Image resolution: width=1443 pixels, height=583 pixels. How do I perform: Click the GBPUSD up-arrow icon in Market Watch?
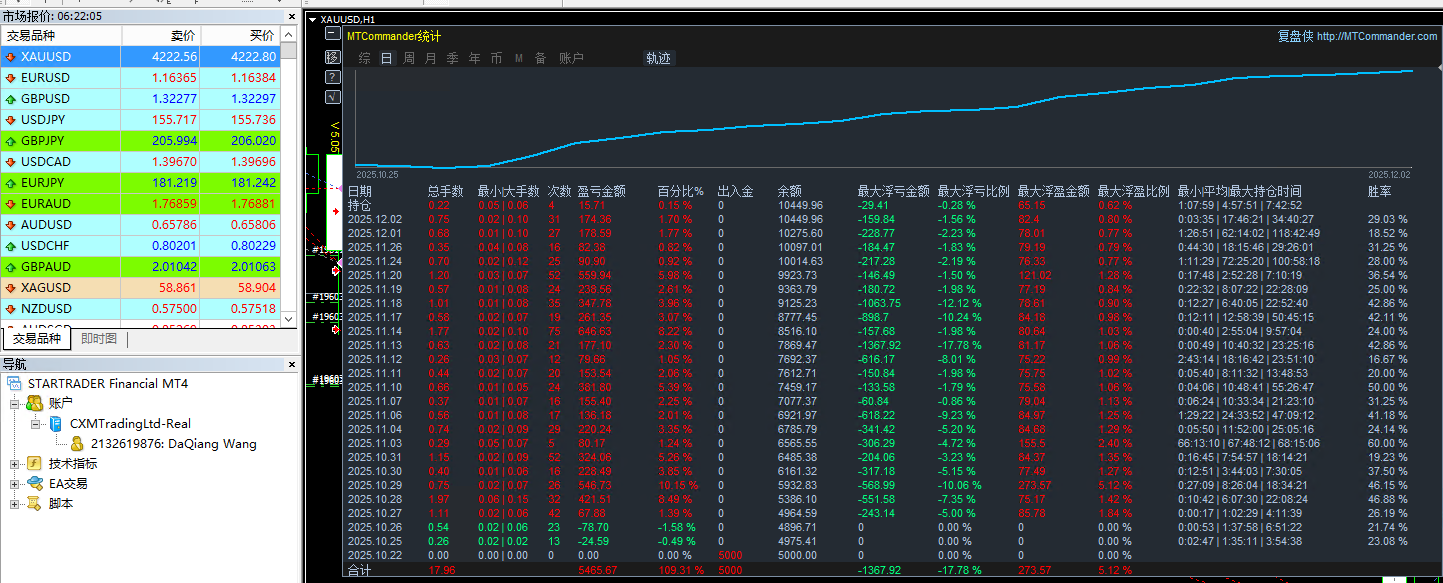(10, 99)
